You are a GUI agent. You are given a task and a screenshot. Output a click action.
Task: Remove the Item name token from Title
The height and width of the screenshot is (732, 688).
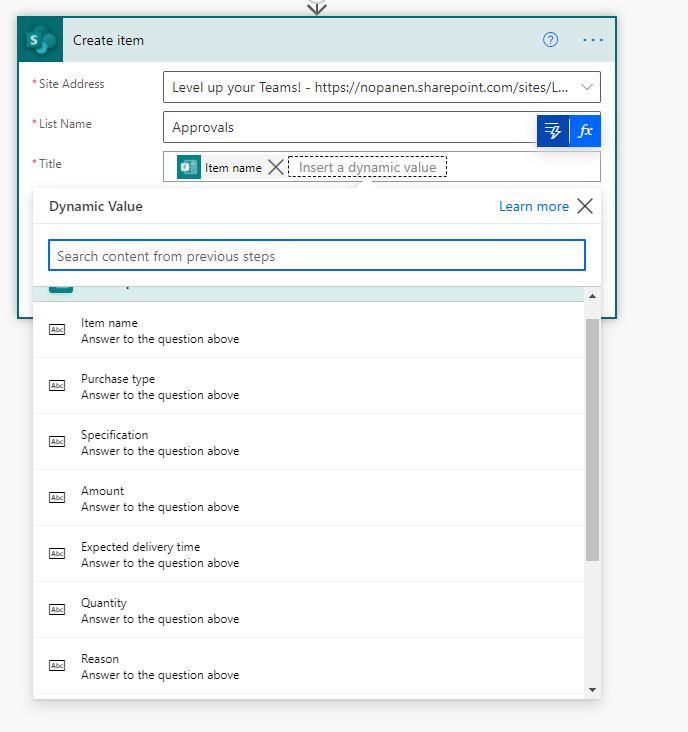tap(276, 168)
